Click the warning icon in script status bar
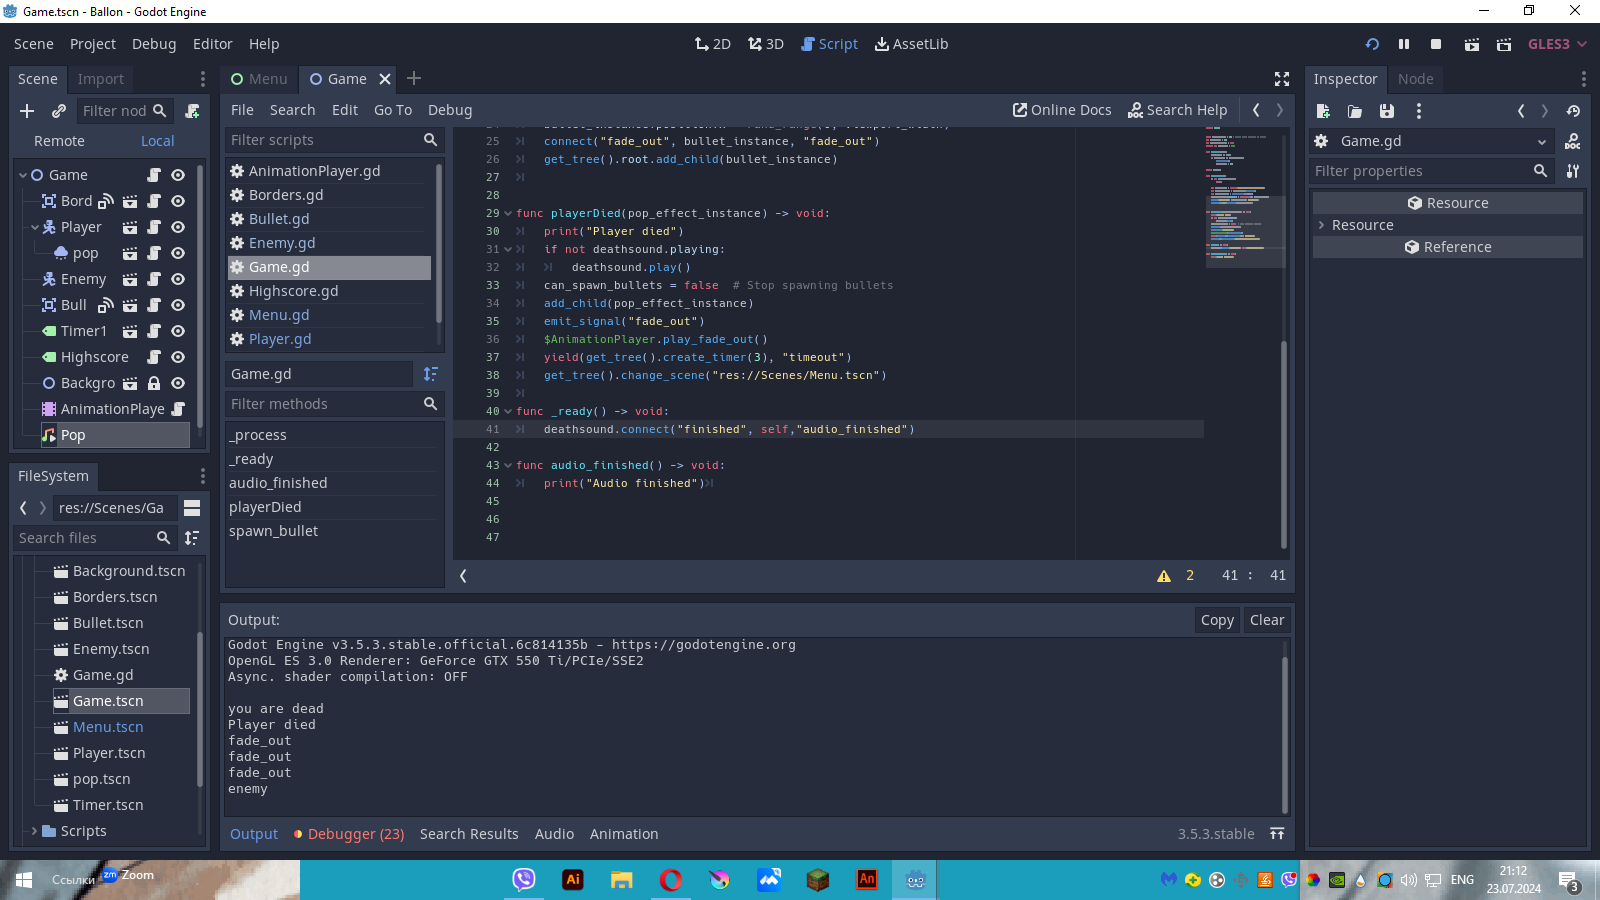The width and height of the screenshot is (1600, 900). [x=1164, y=576]
